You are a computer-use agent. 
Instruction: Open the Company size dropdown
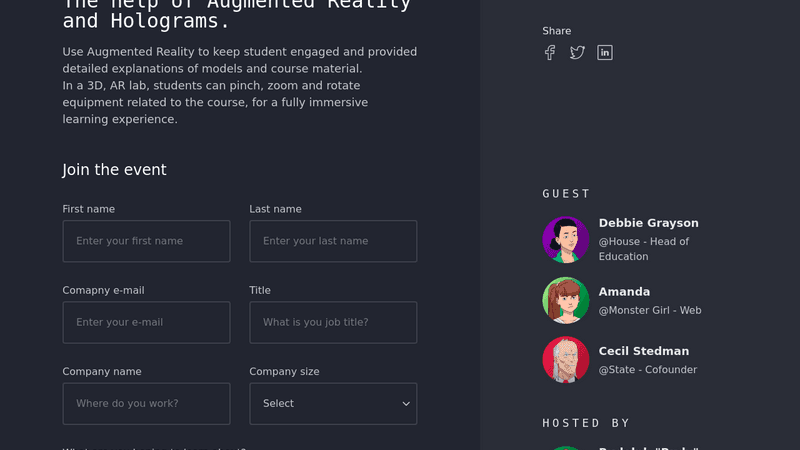tap(332, 403)
